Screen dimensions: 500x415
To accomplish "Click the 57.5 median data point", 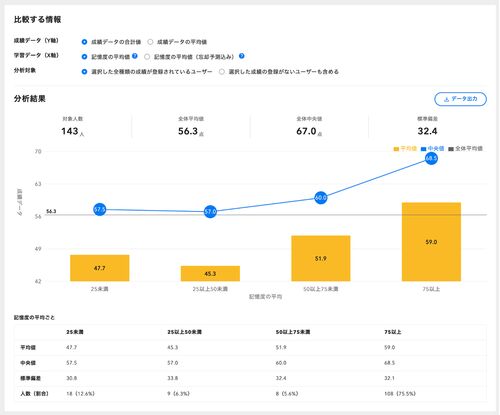I will (99, 209).
